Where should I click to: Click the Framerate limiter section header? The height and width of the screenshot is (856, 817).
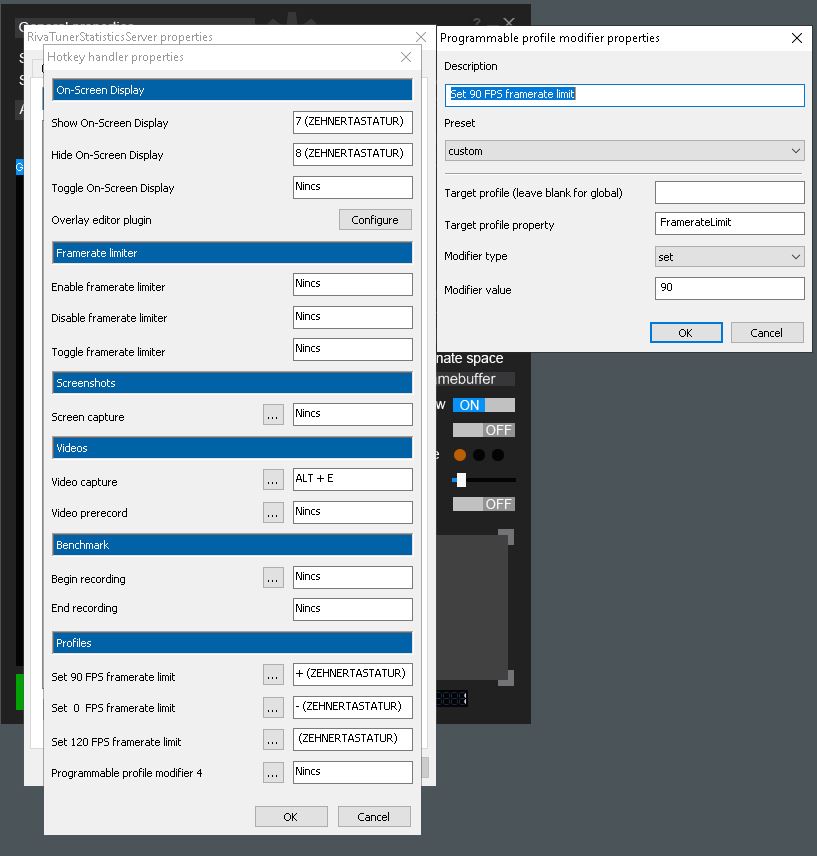pyautogui.click(x=232, y=253)
